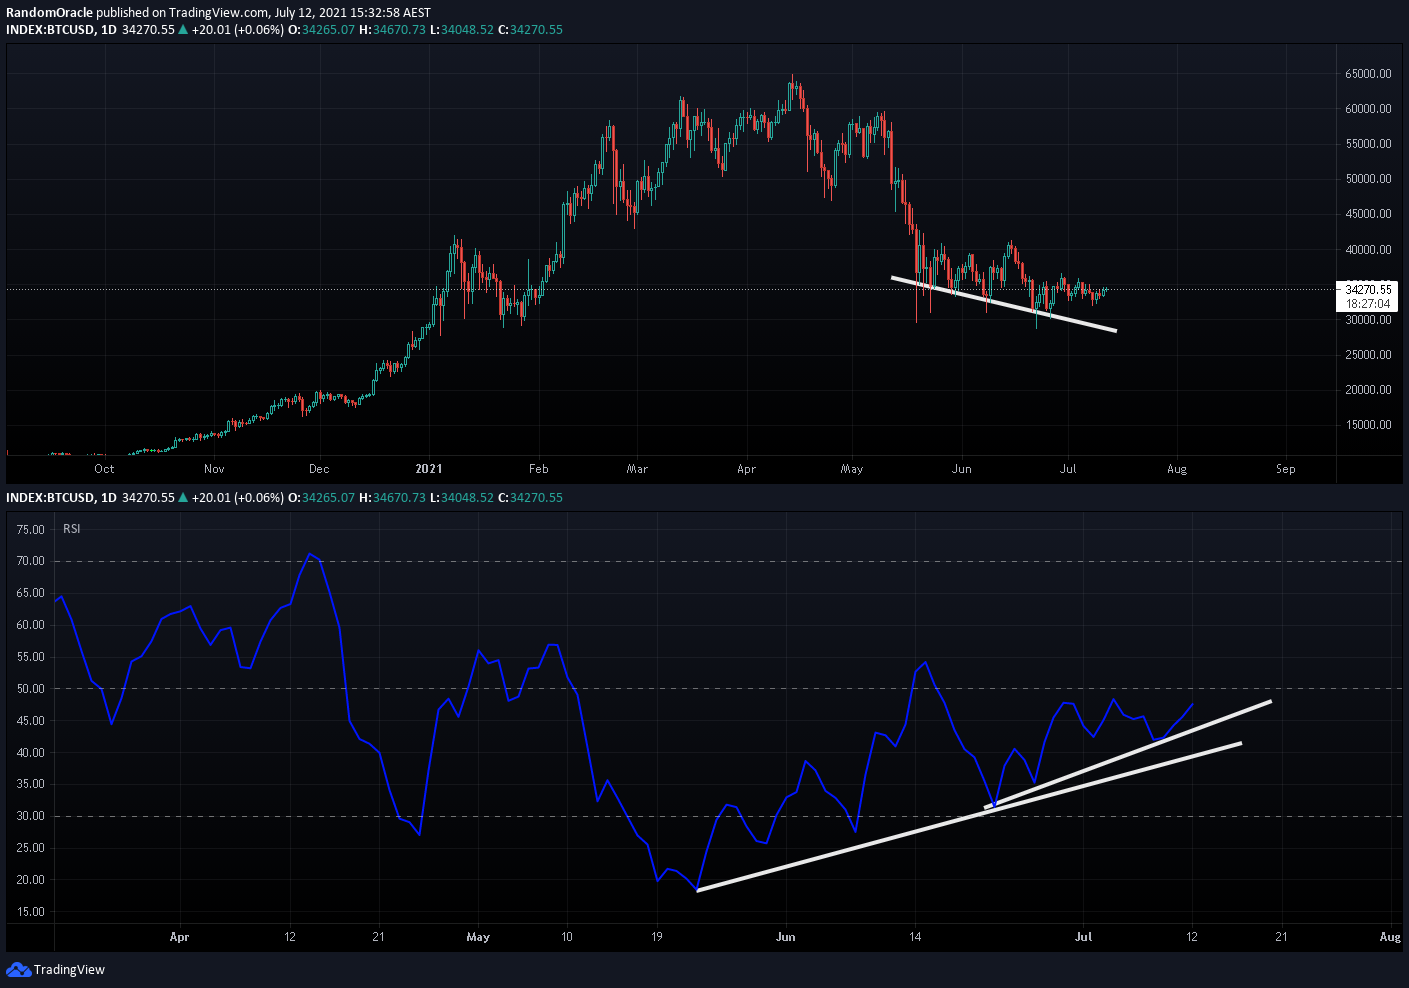Click the RSI indicator label

[72, 528]
